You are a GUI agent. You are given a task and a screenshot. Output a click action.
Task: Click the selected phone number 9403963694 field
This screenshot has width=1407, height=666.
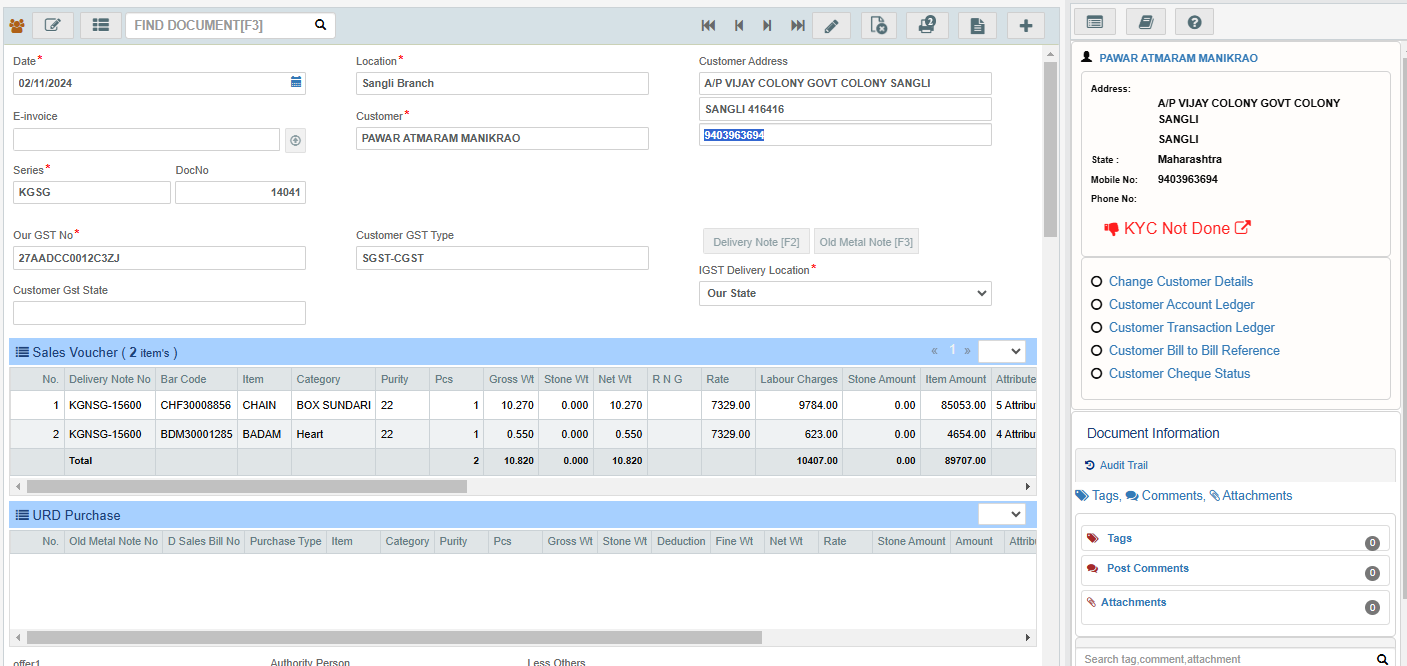pos(845,135)
